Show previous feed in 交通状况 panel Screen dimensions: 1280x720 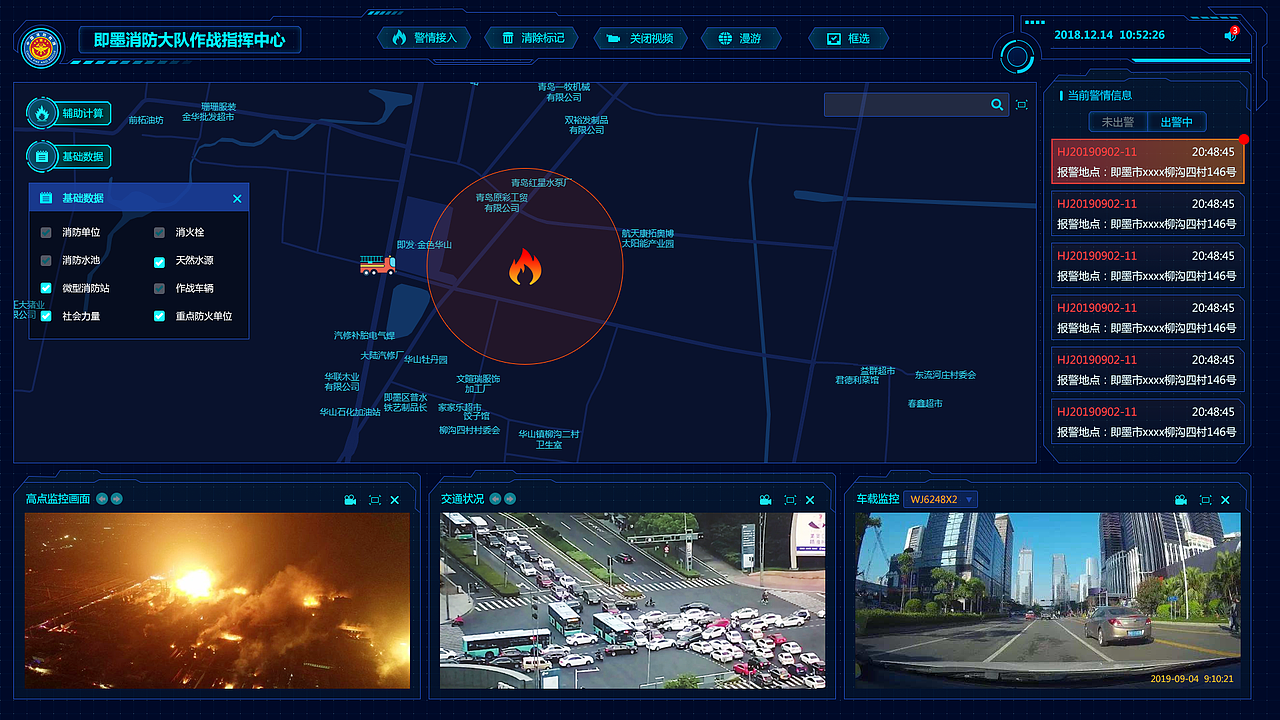click(495, 499)
